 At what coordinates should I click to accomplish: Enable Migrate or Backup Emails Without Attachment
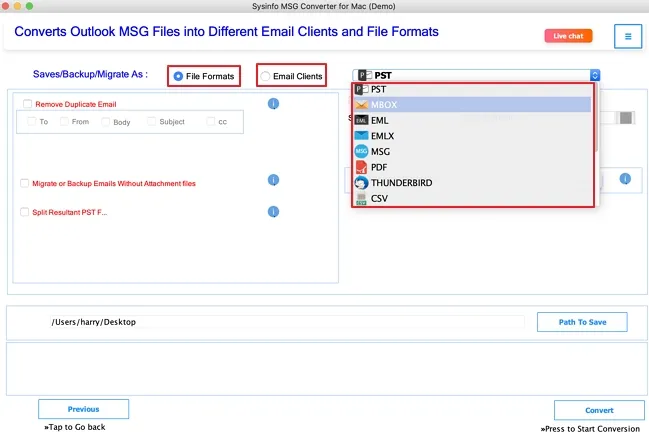pos(24,183)
